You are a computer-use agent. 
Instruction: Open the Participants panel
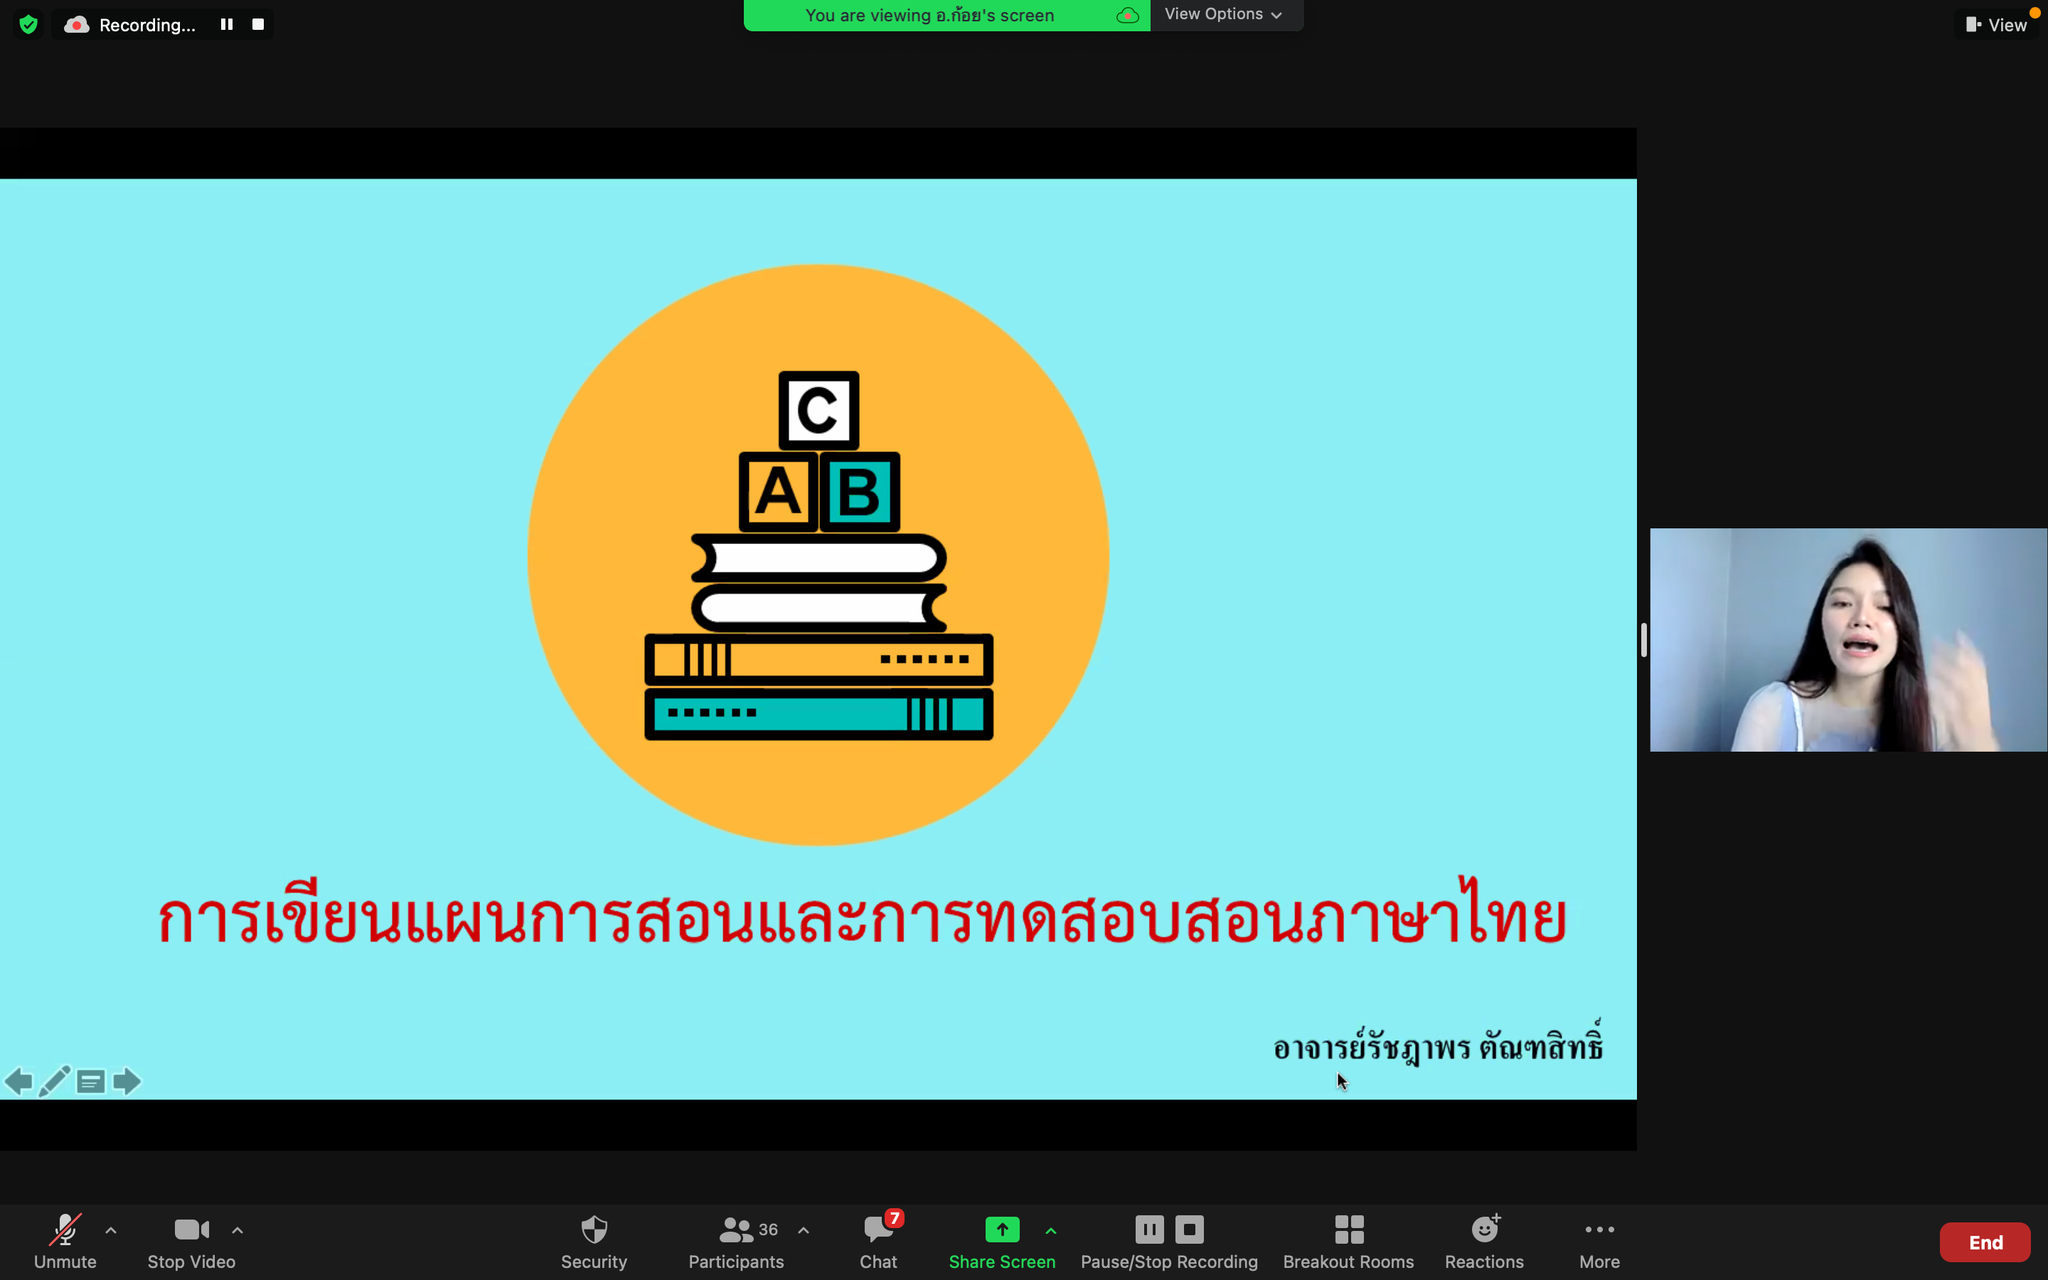[737, 1241]
